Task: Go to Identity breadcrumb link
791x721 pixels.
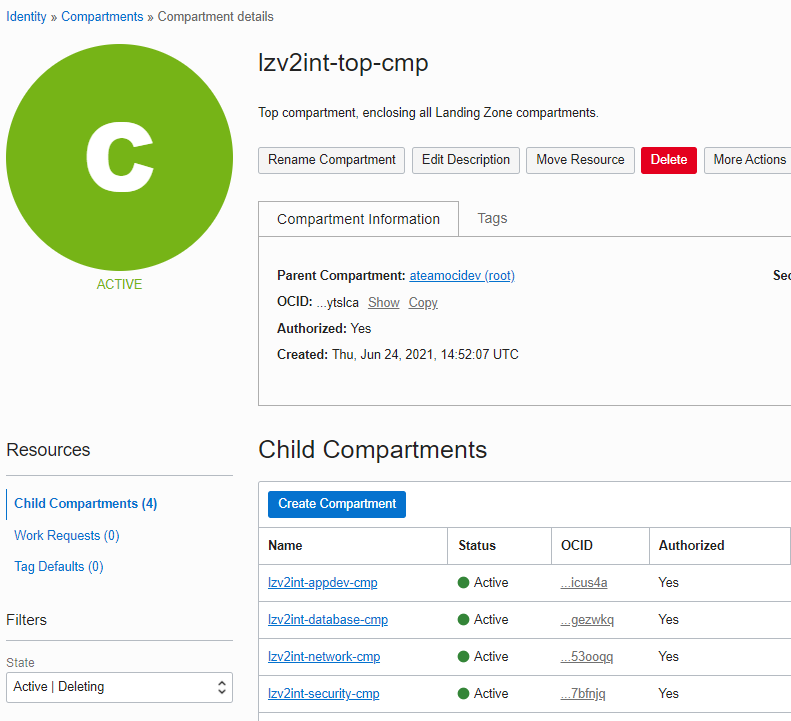Action: coord(26,17)
